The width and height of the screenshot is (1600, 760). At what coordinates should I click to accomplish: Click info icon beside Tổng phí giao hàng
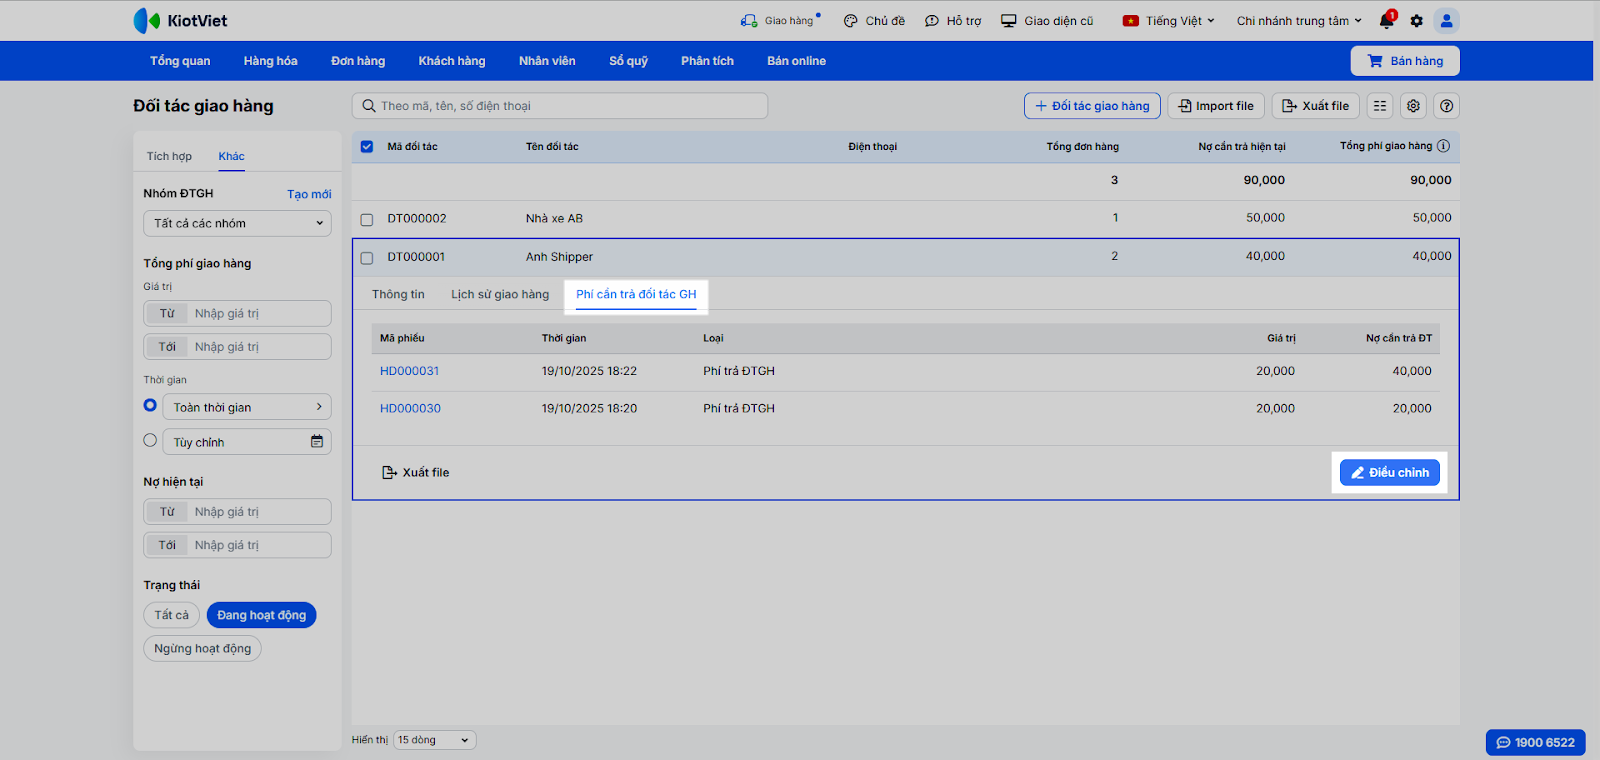coord(1443,146)
